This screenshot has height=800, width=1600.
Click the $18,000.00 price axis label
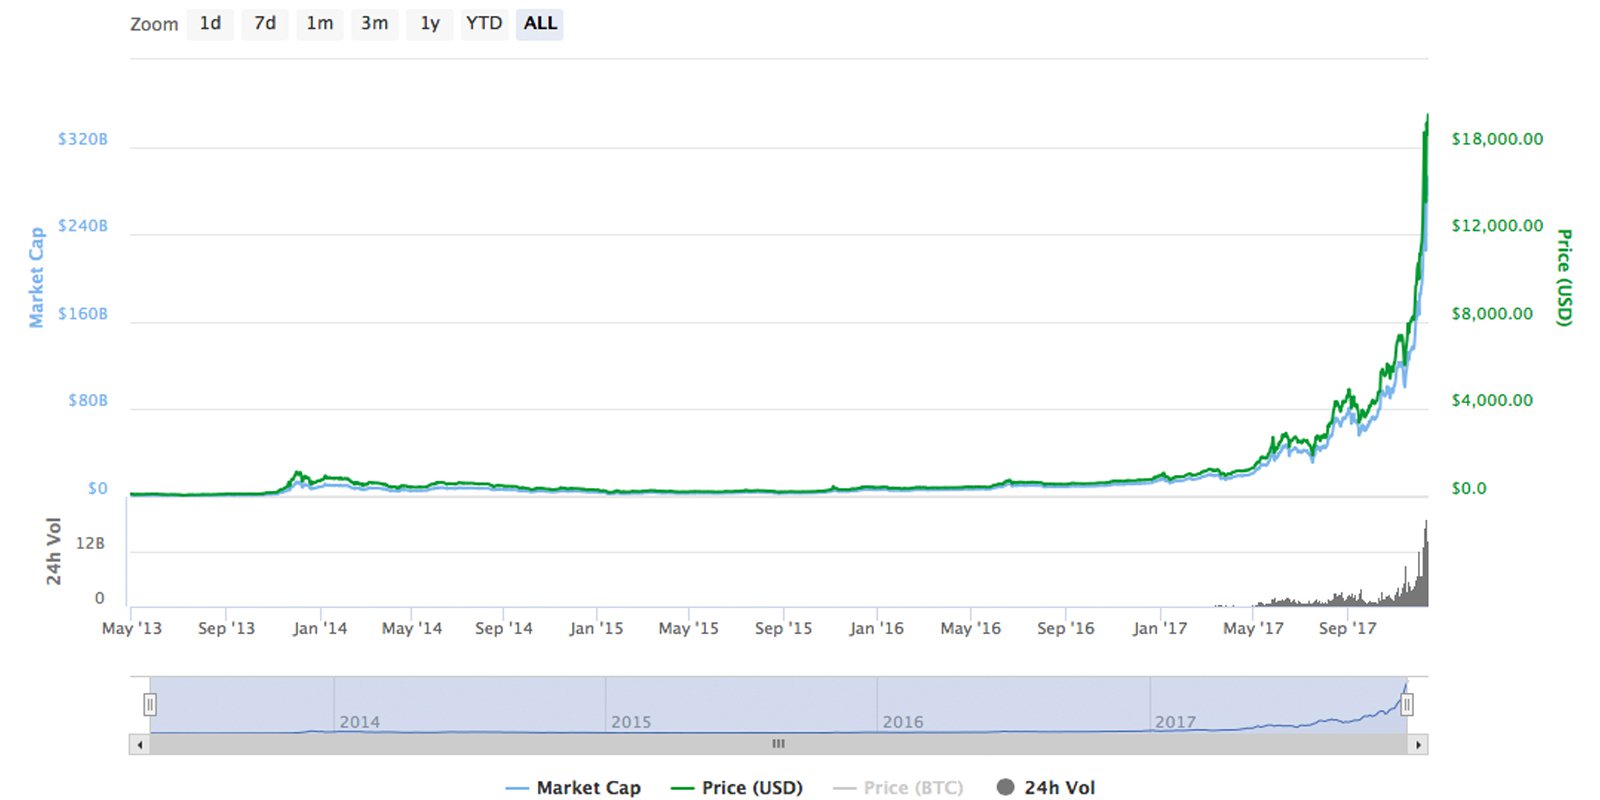(x=1497, y=139)
